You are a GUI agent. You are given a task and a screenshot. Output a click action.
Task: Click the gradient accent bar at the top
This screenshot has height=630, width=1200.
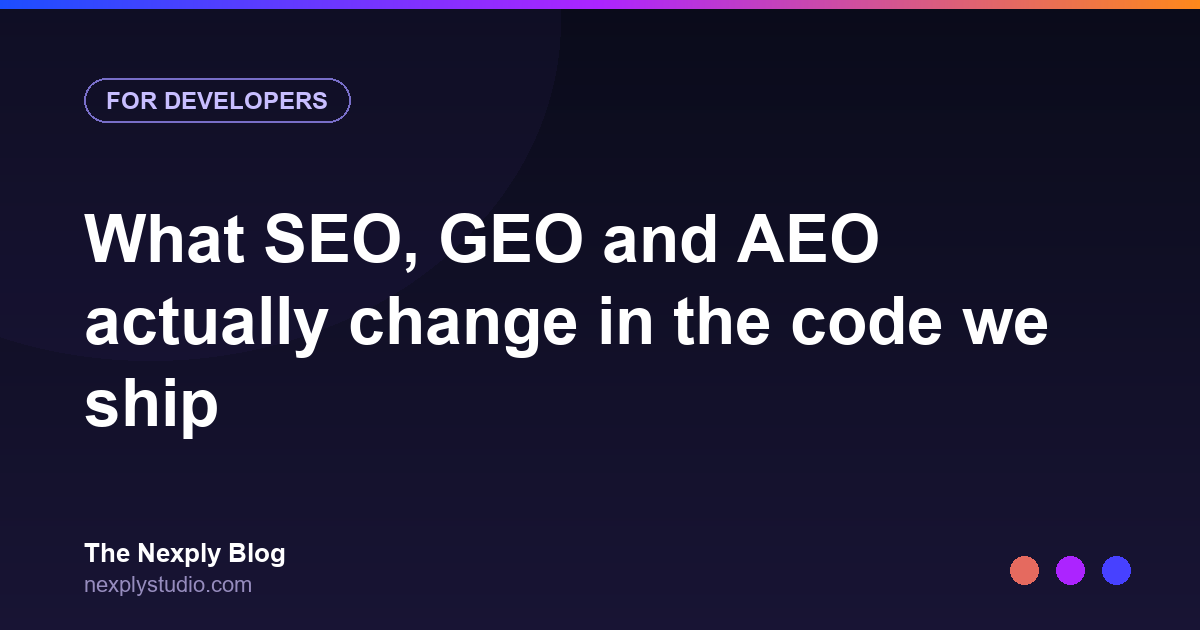pyautogui.click(x=600, y=4)
